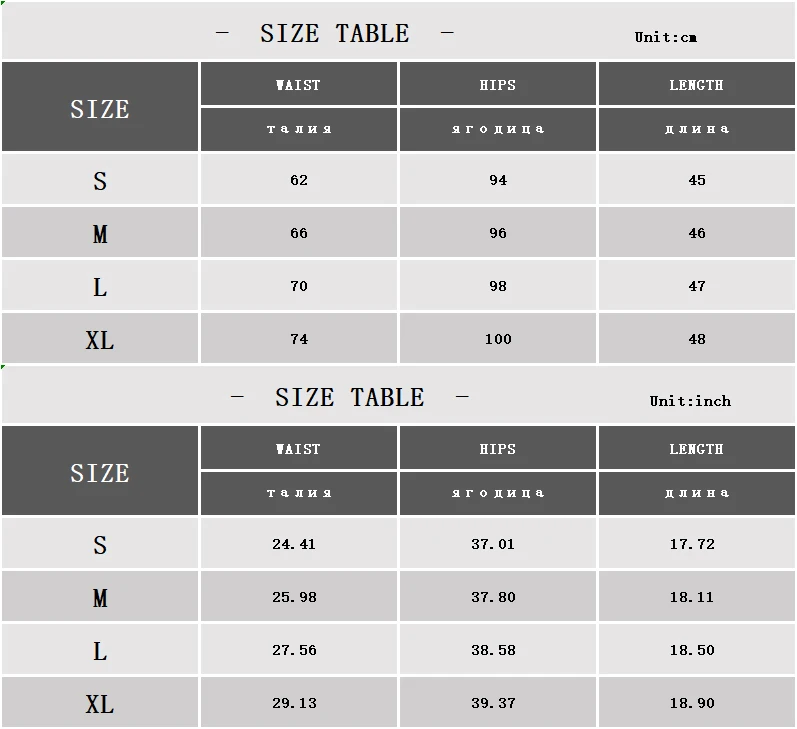Click hips value 39.37 in inch table
Screen dimensions: 797x729
tap(493, 703)
